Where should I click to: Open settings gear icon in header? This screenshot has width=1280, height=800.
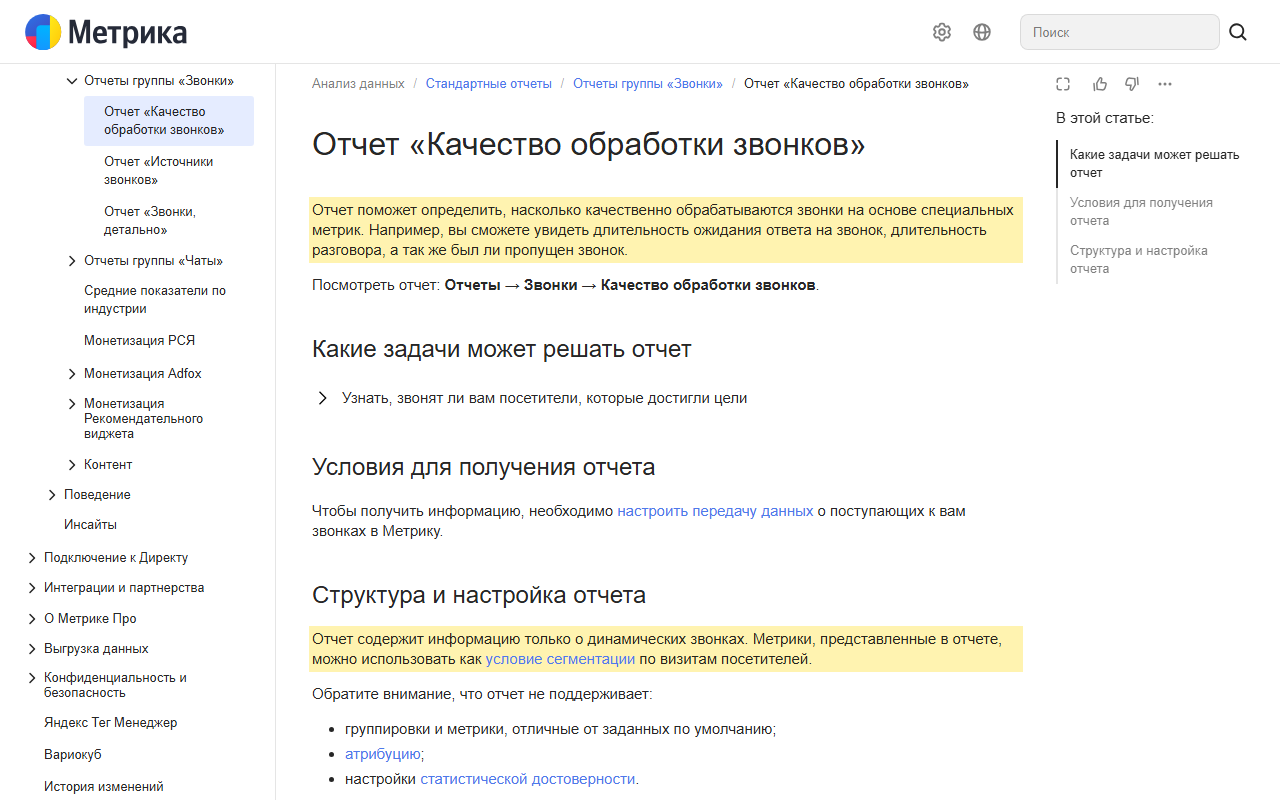point(942,32)
